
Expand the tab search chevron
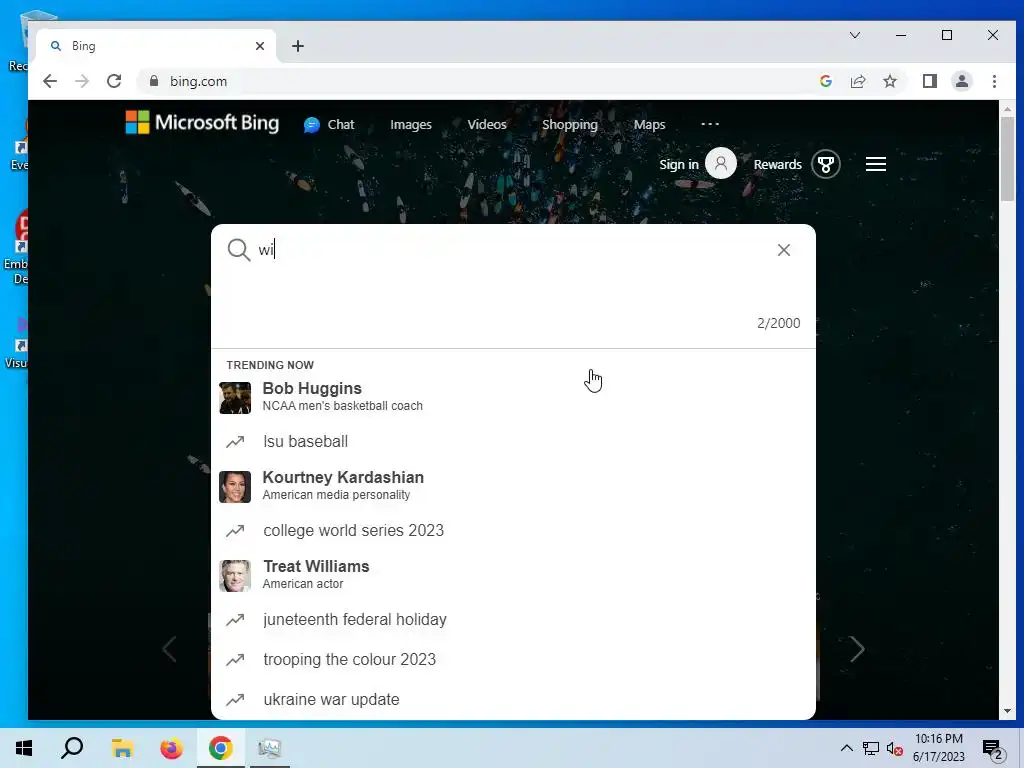tap(854, 35)
